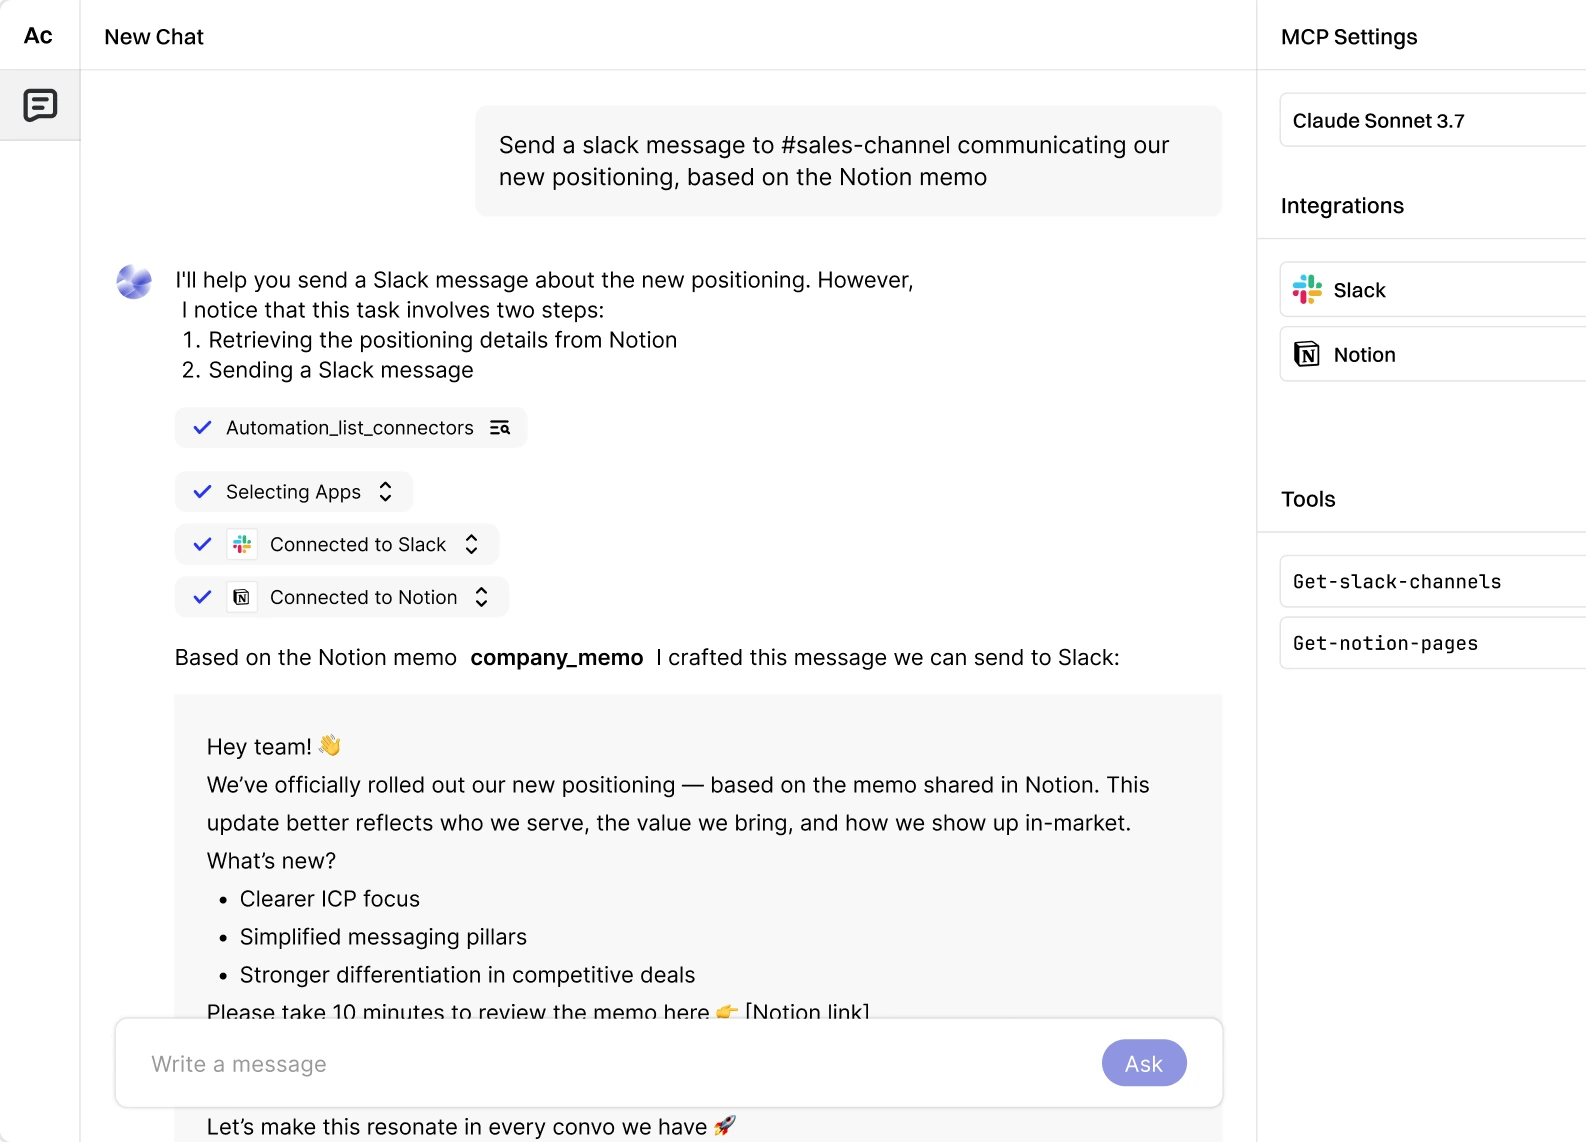The height and width of the screenshot is (1142, 1586).
Task: Click 'Simplified messaging pillars' bullet
Action: pos(383,937)
